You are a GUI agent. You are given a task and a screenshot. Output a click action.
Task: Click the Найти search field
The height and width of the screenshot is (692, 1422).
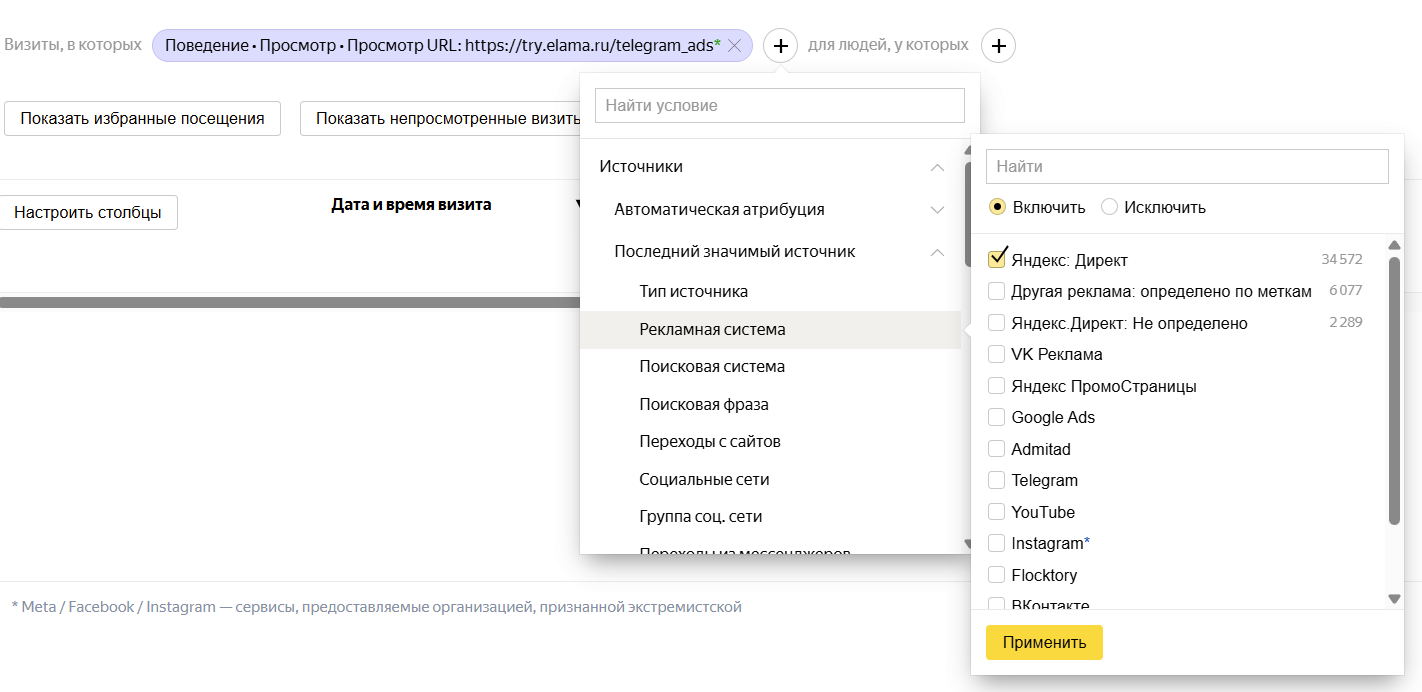1187,166
